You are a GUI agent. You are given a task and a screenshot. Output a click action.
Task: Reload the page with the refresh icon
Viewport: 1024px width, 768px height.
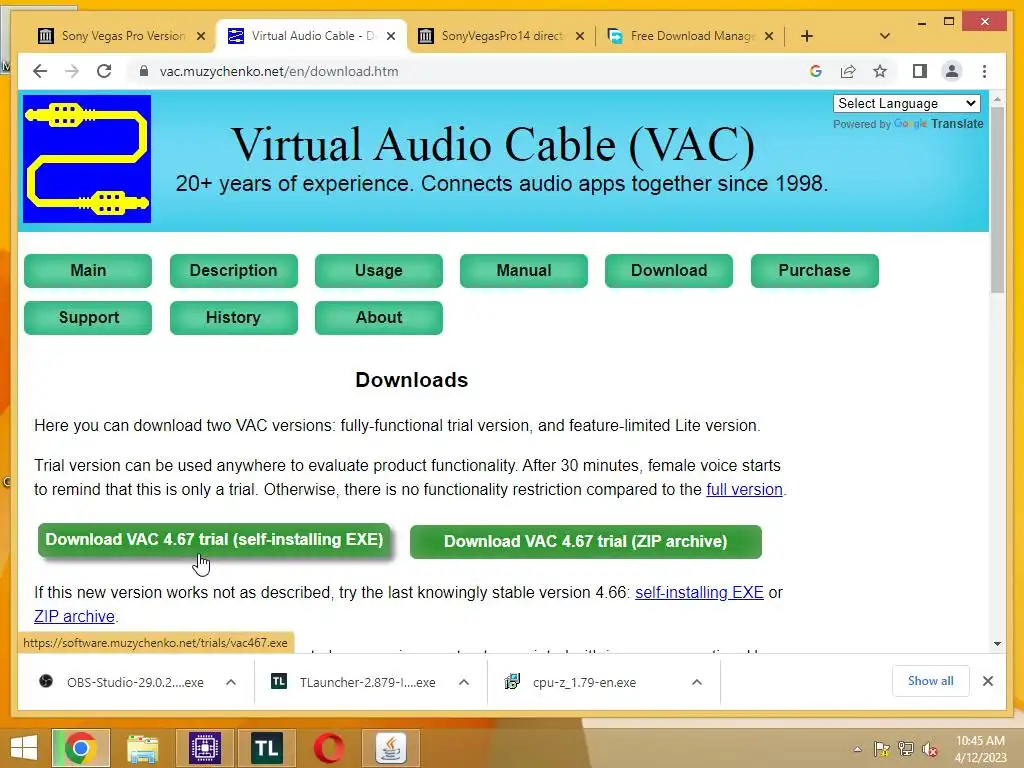[104, 71]
